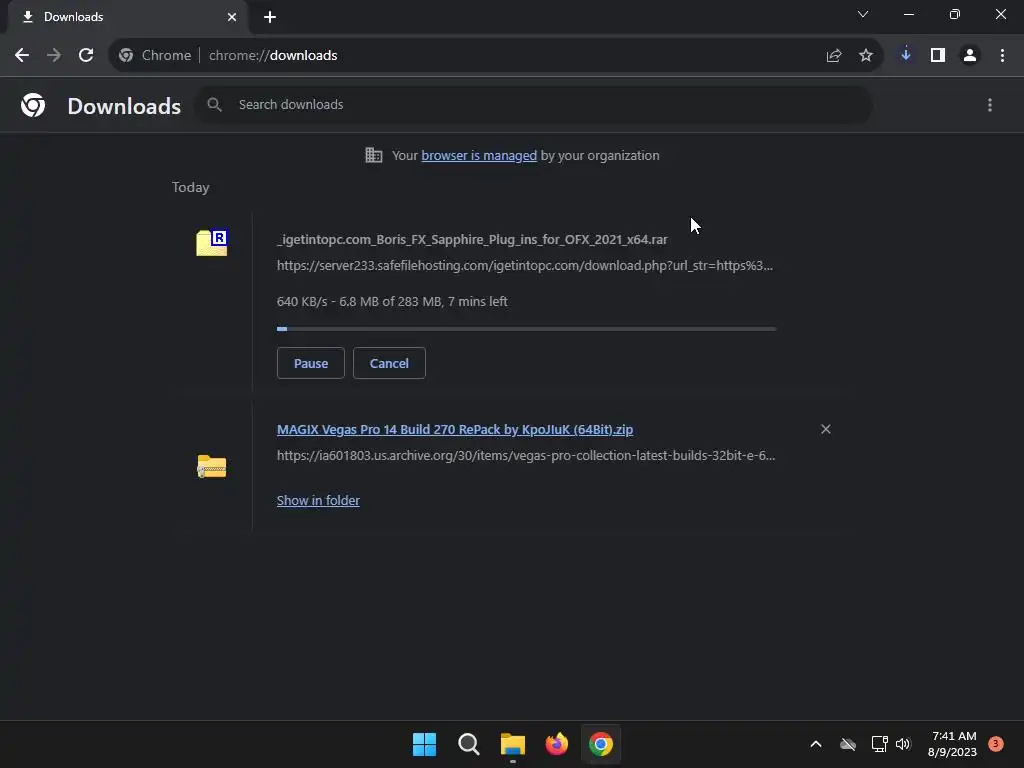Click the zip folder icon of MAGIX download
The image size is (1024, 768).
point(212,466)
